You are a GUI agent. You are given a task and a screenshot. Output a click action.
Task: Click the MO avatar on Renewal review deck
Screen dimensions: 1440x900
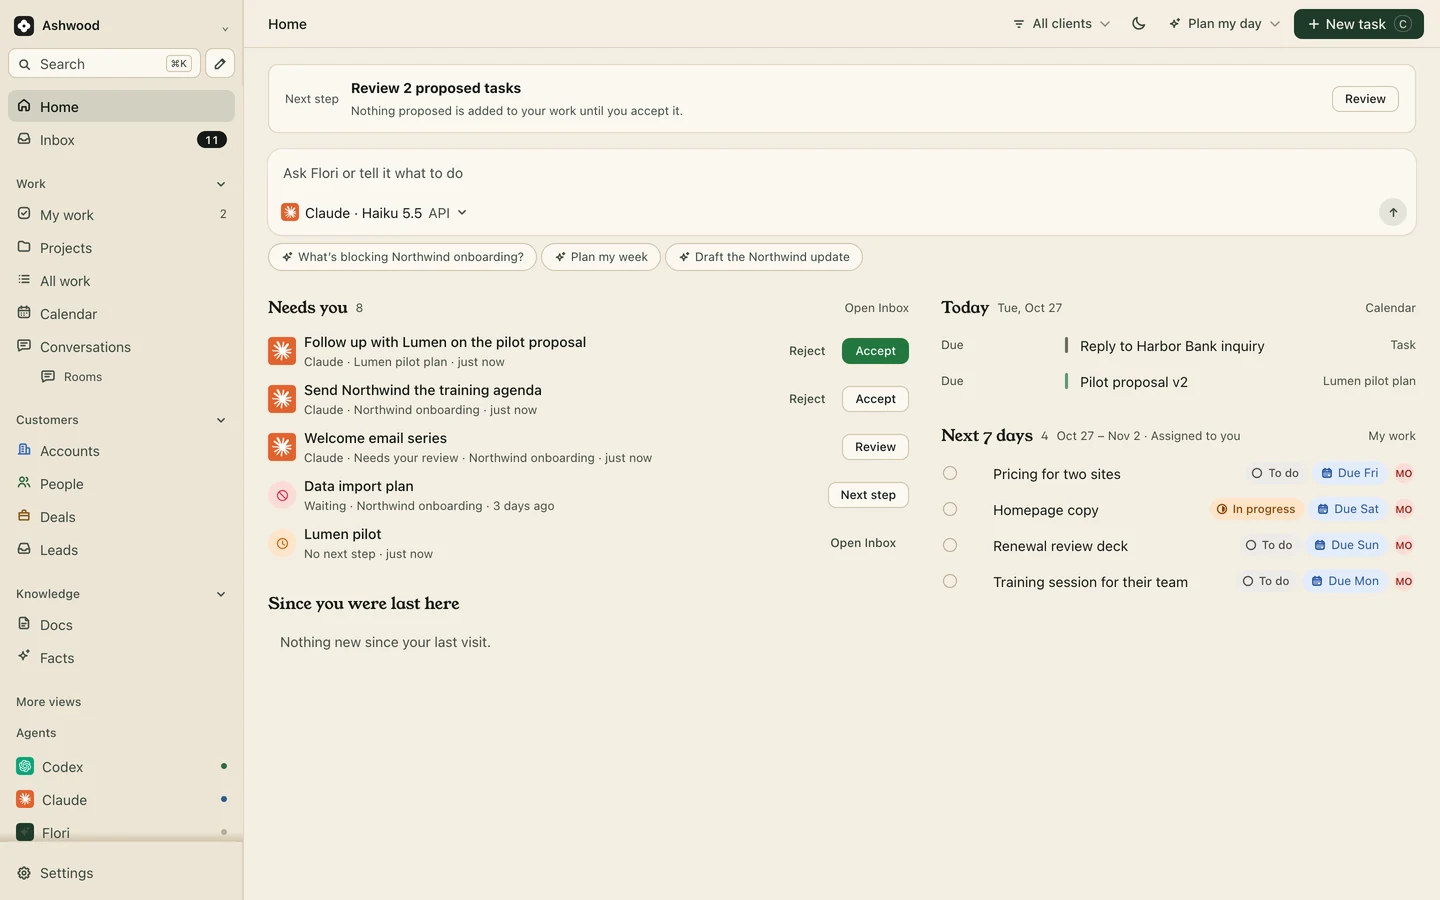pyautogui.click(x=1404, y=545)
